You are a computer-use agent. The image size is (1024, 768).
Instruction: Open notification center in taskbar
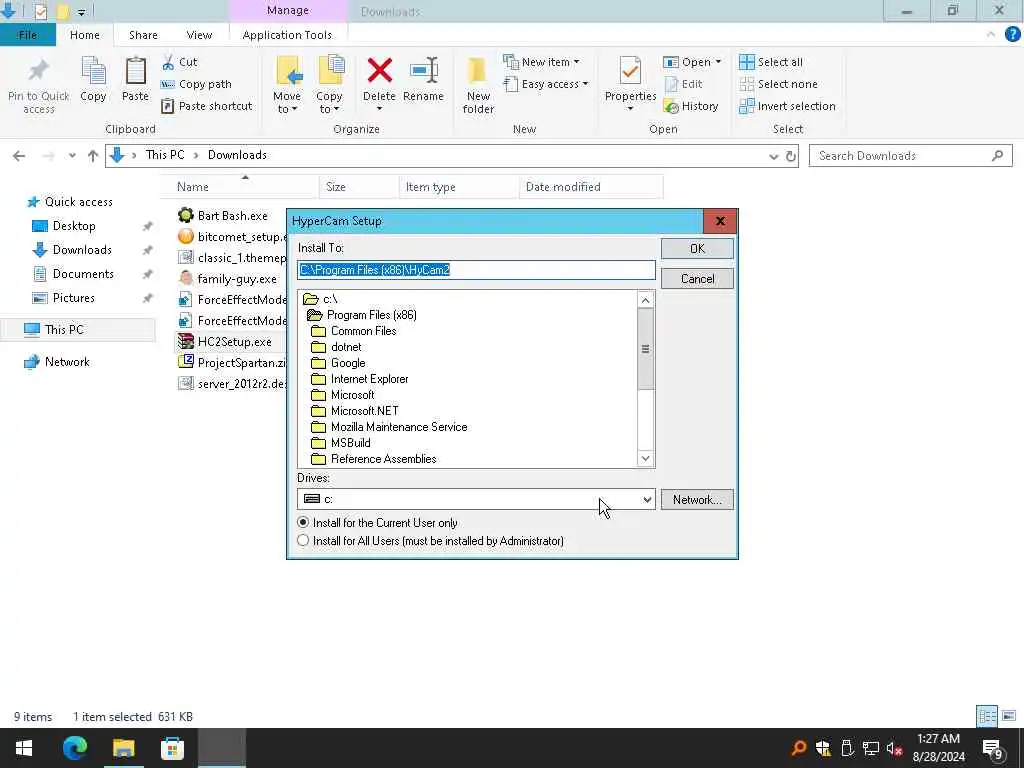pos(992,748)
